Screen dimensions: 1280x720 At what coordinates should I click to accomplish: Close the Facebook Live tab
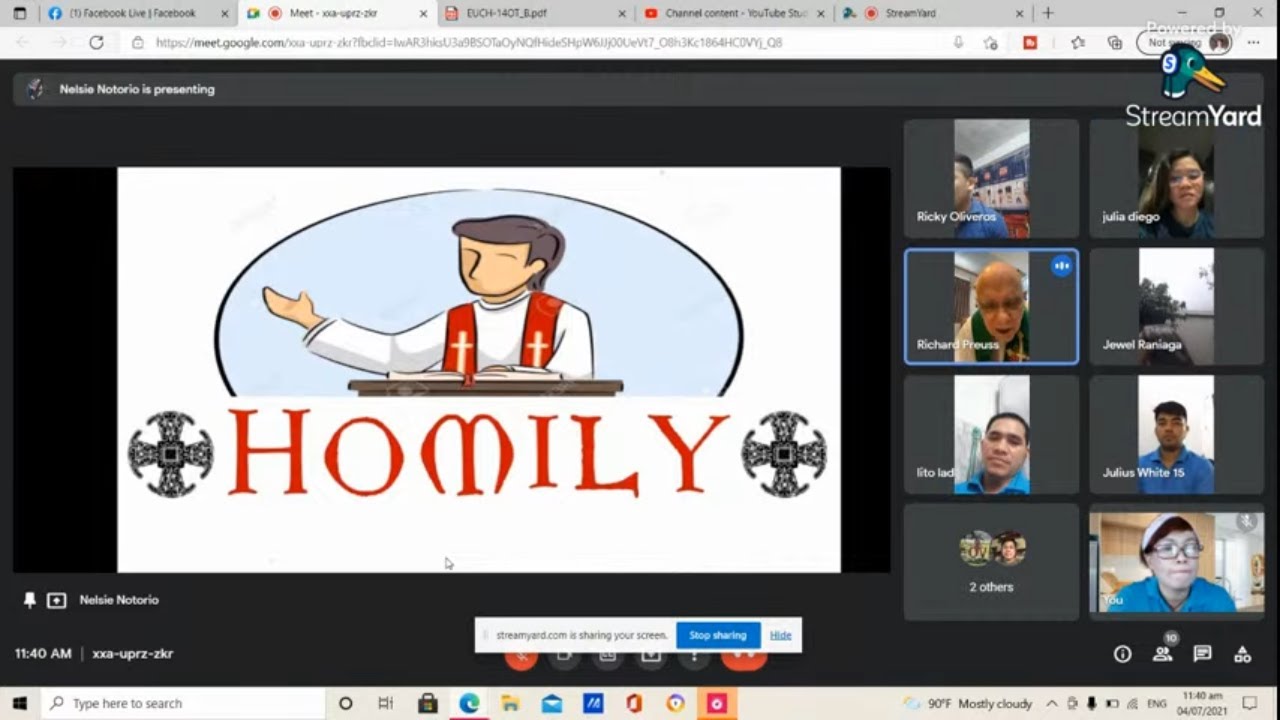(225, 13)
